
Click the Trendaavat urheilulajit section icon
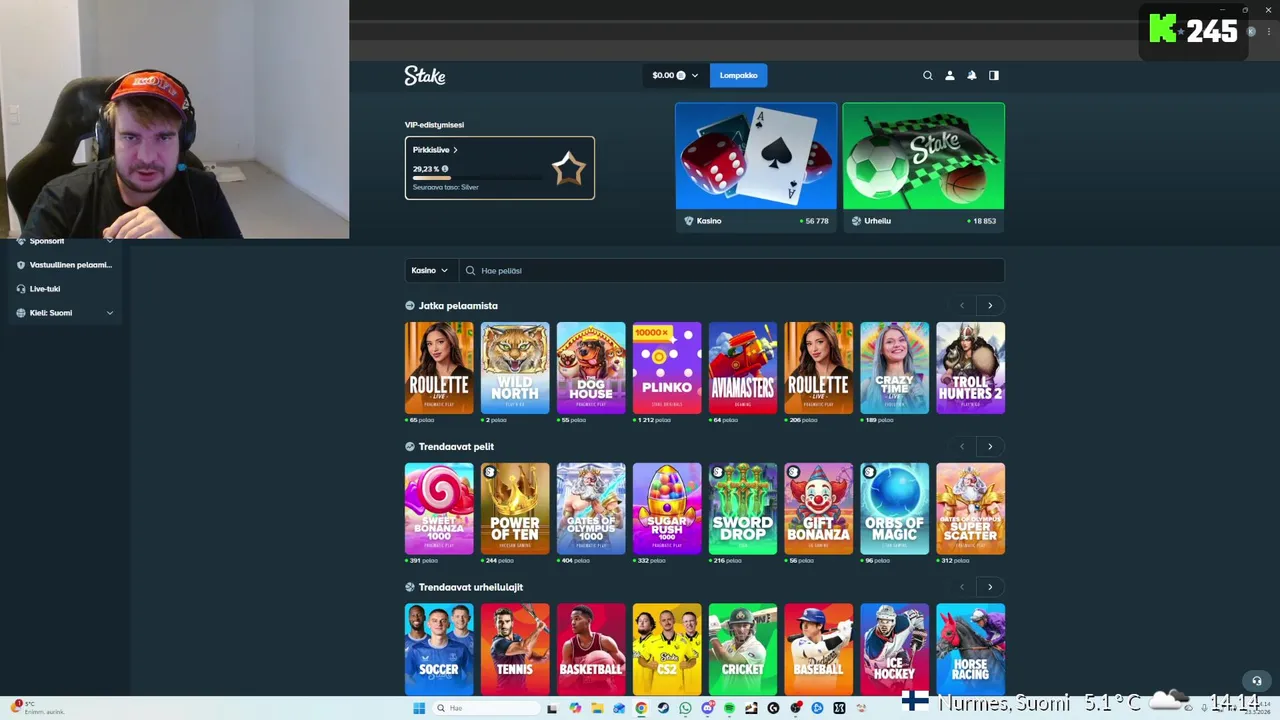pyautogui.click(x=410, y=587)
